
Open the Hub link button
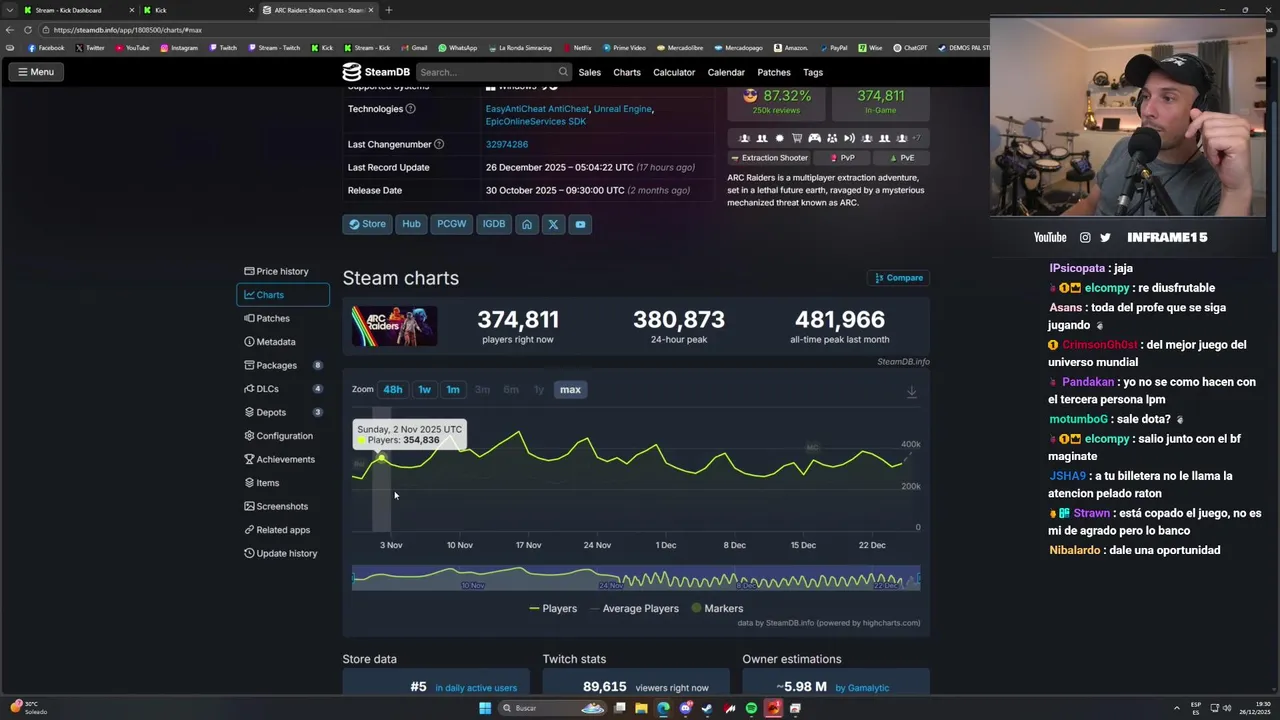[411, 224]
